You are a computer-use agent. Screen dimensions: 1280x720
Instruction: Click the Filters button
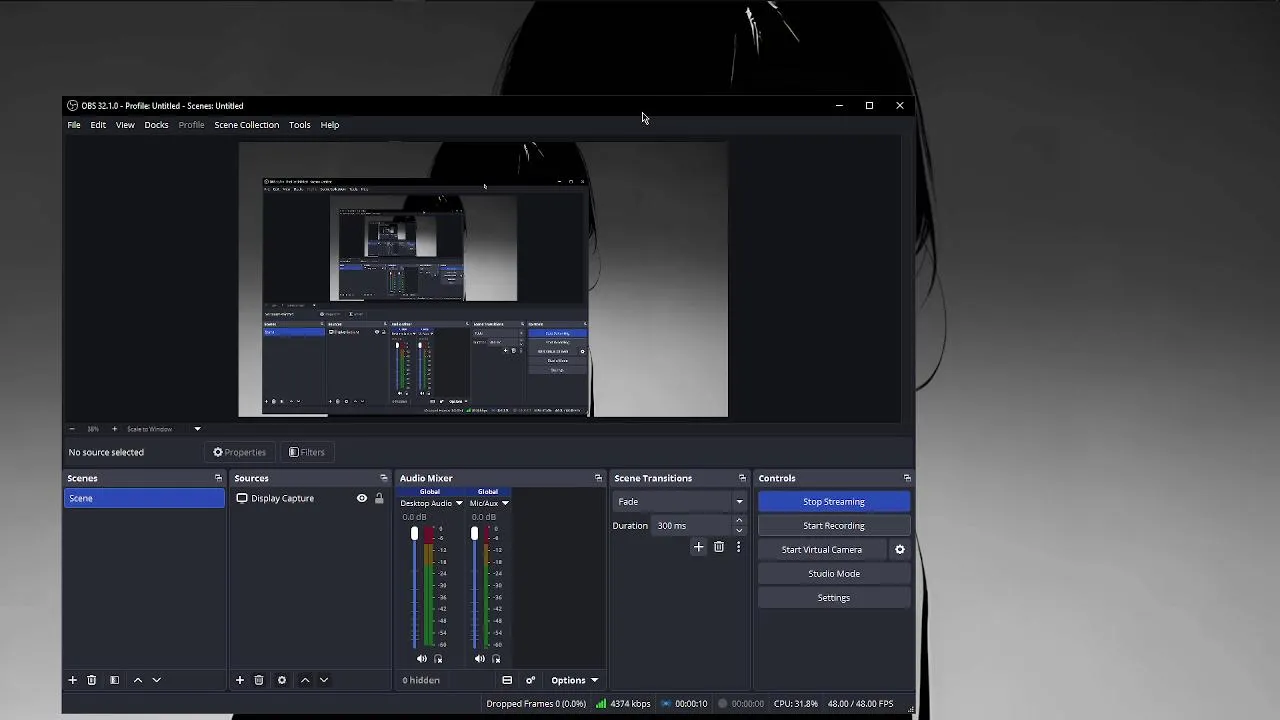click(x=306, y=452)
